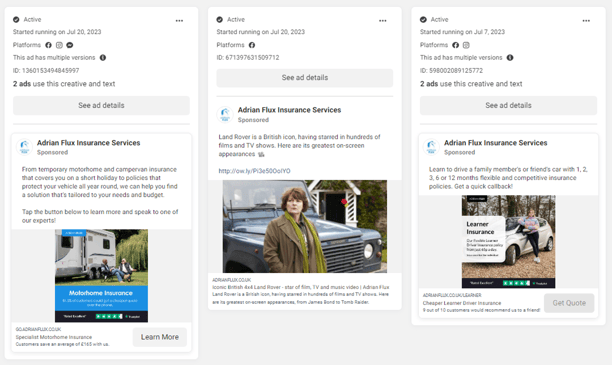
Task: Click the Adrian Flux Insurance Services name on the Land Rover ad
Action: point(289,110)
